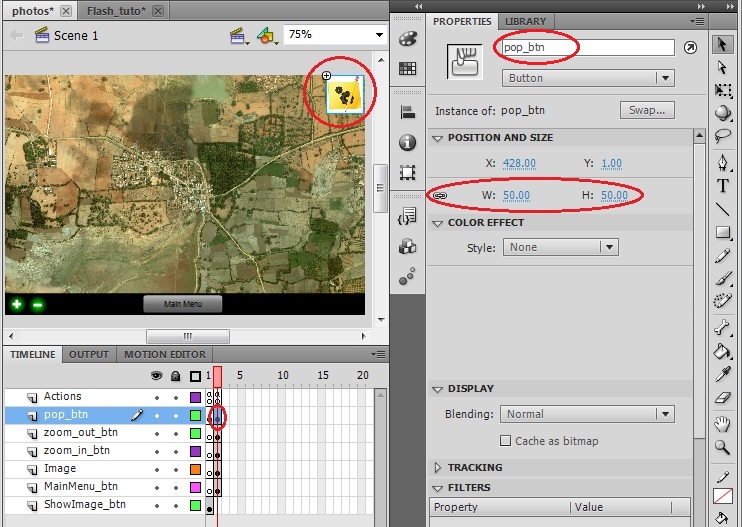Select the 3D Rotation tool
742x527 pixels.
click(722, 113)
